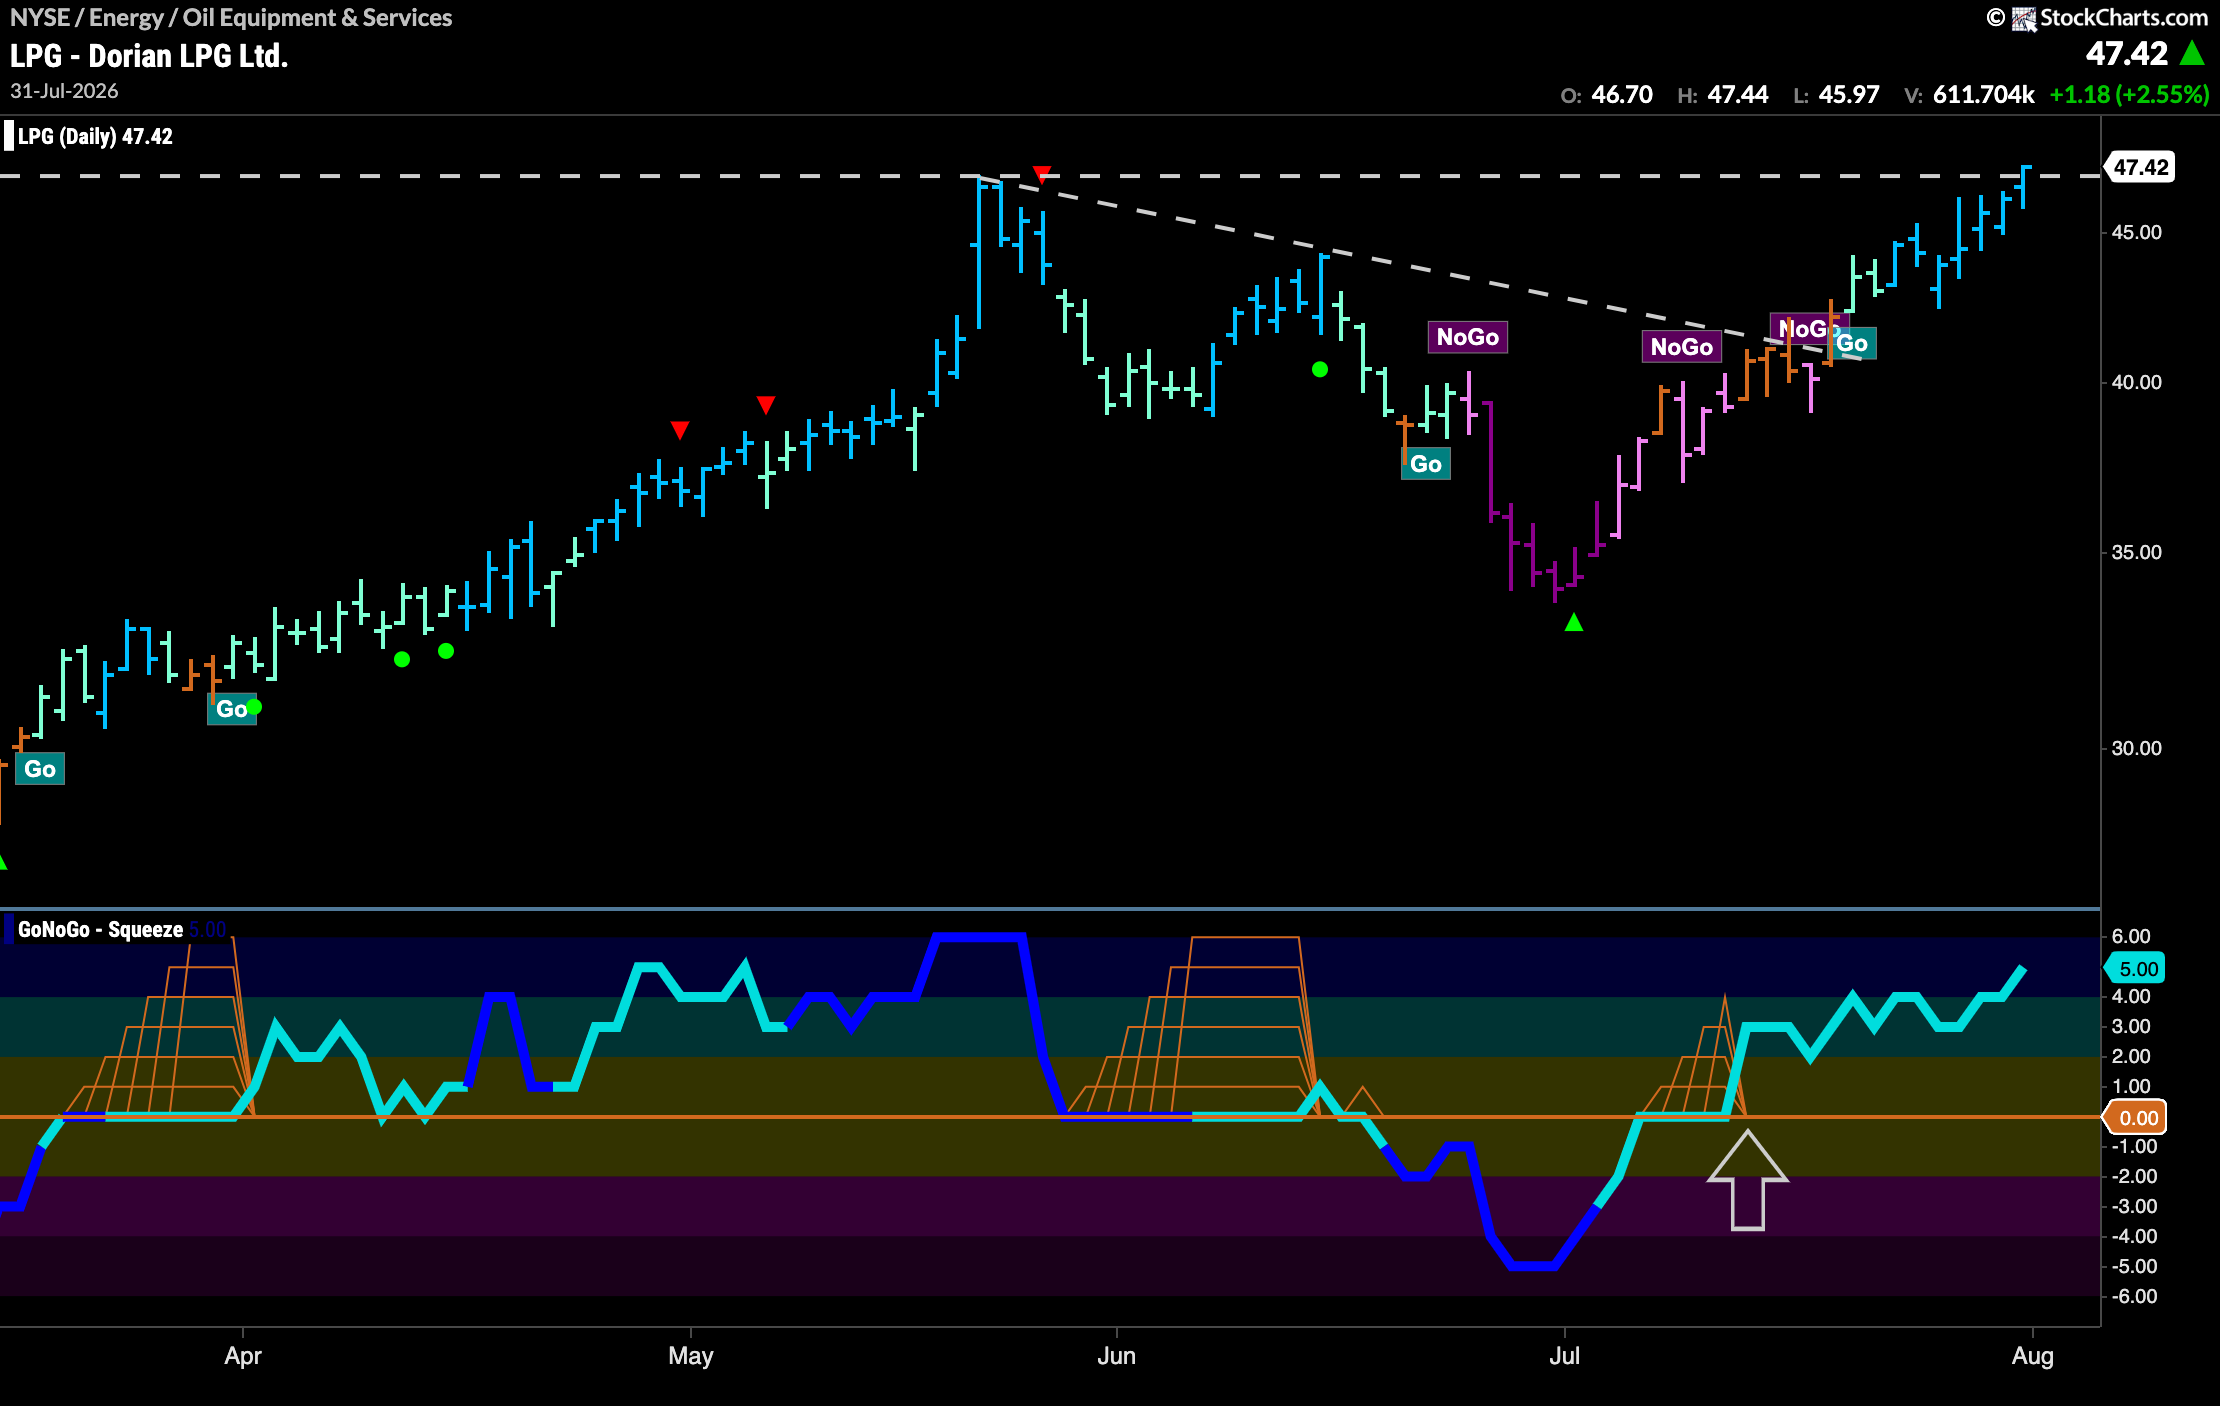Click the 'May' label on the time axis

tap(691, 1356)
